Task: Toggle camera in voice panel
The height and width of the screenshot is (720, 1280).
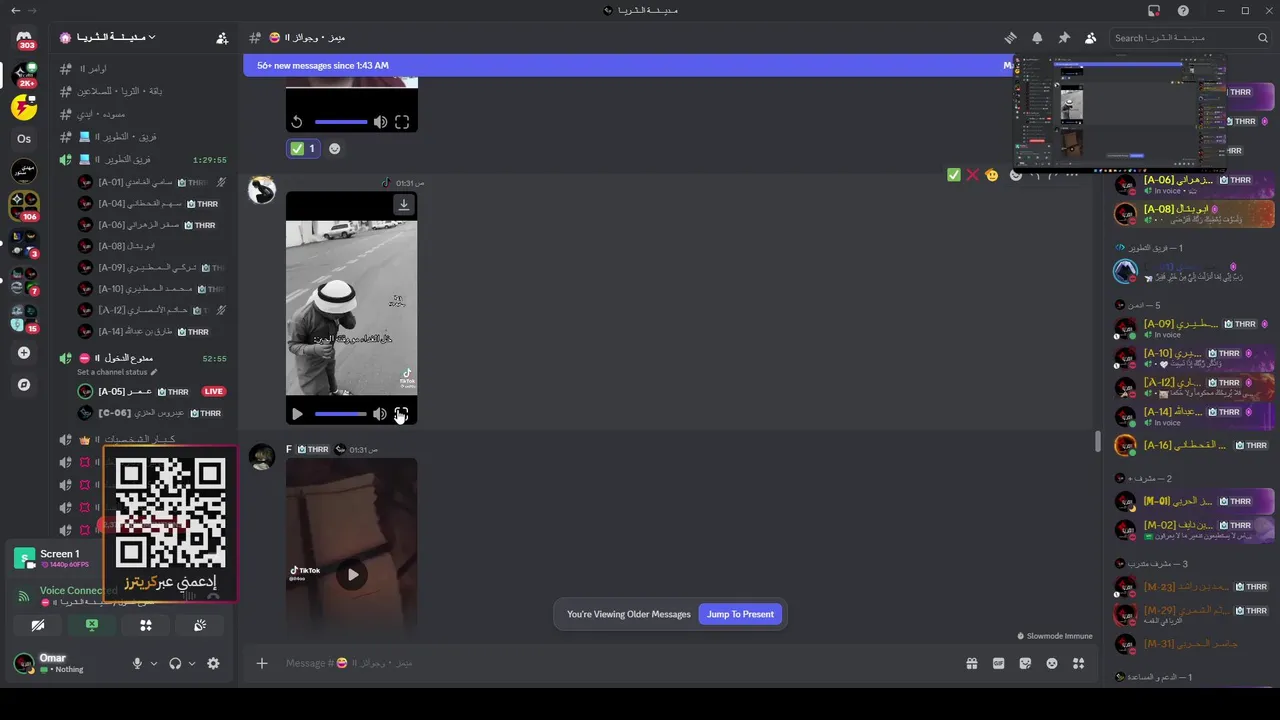Action: [38, 625]
